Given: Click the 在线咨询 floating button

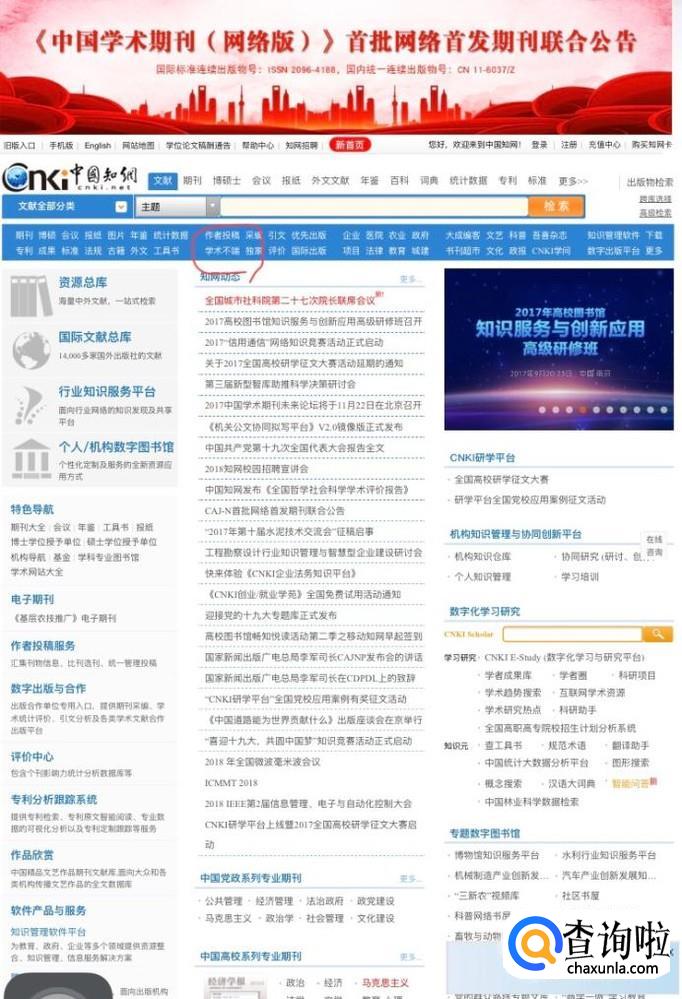Looking at the screenshot, I should click(654, 545).
